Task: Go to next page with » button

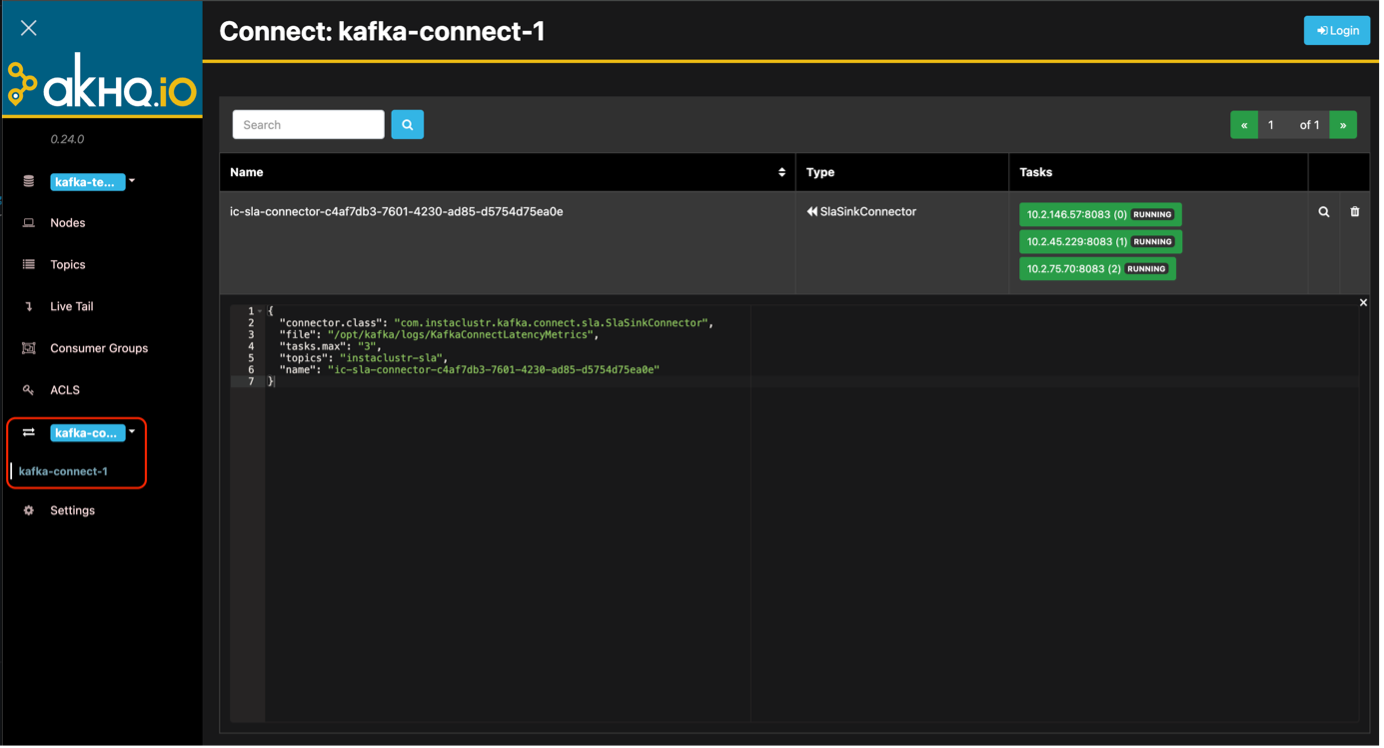Action: tap(1343, 125)
